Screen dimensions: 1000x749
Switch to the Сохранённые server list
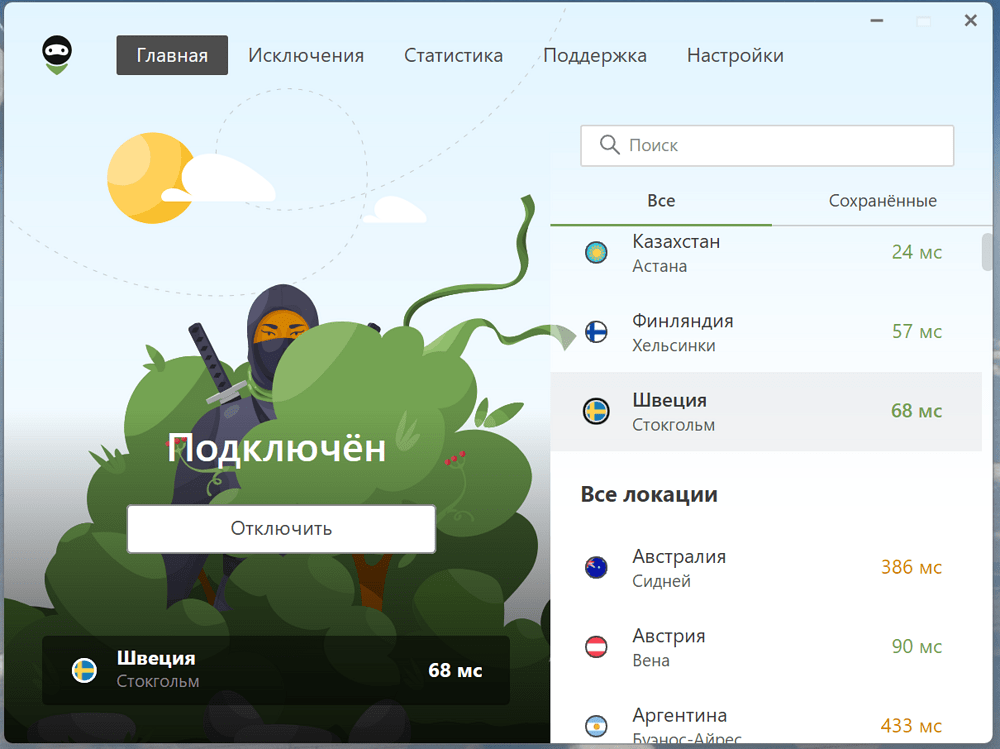click(x=882, y=200)
